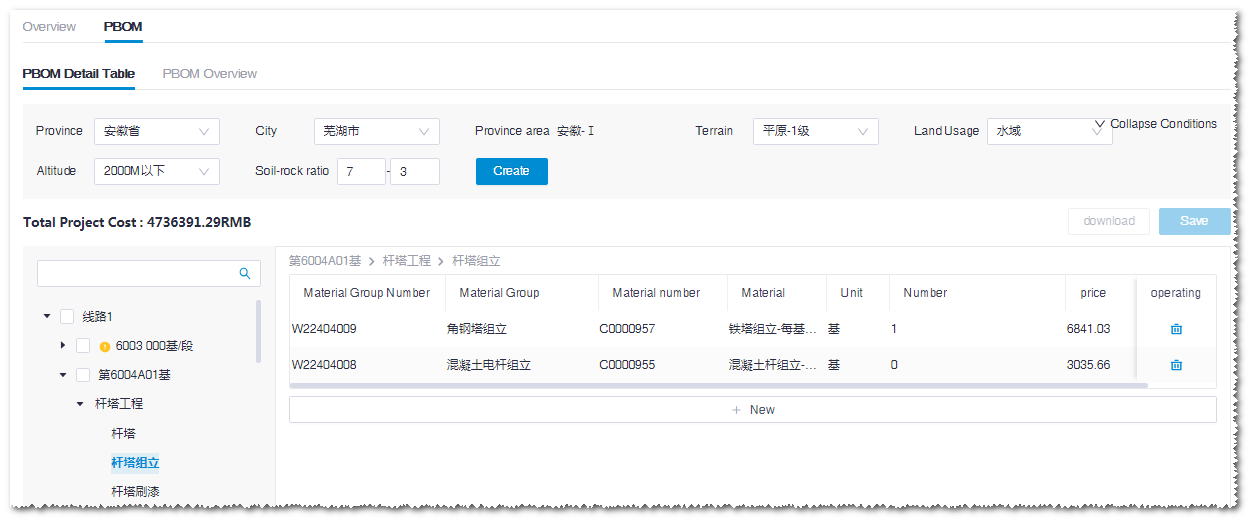
Task: Expand the 6003 000基/段 tree node arrow
Action: (x=63, y=345)
